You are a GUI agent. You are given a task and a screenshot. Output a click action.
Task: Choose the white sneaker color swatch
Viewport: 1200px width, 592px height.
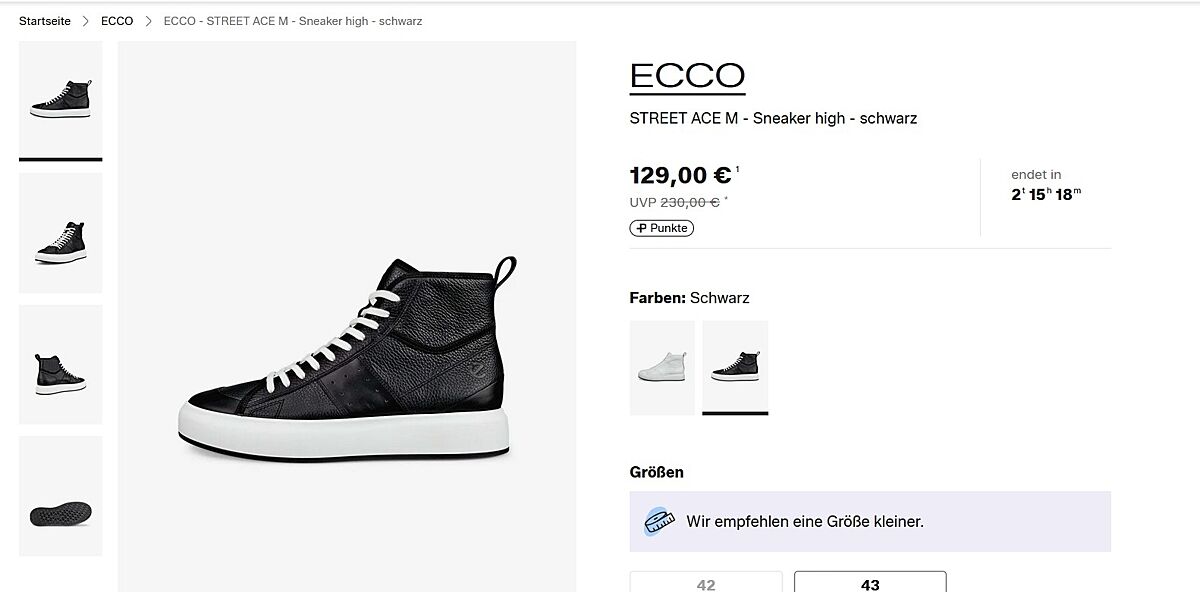tap(662, 367)
